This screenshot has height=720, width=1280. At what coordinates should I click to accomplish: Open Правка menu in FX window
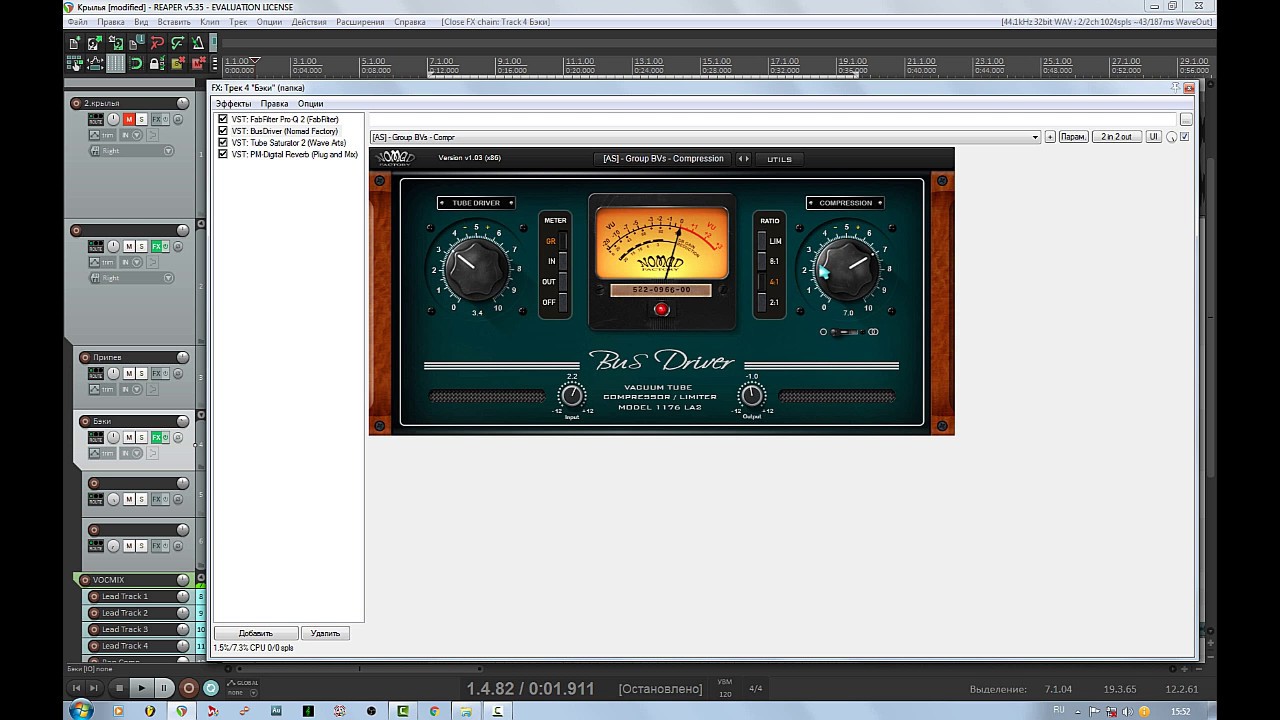(274, 104)
